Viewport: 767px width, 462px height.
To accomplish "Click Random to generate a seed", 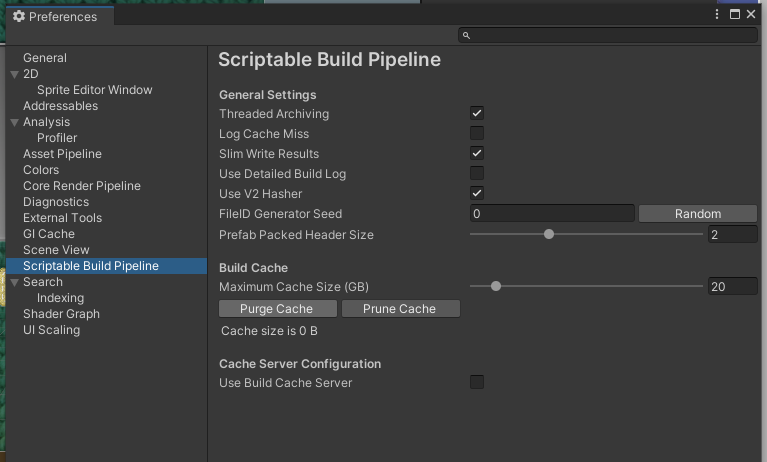I will [698, 214].
